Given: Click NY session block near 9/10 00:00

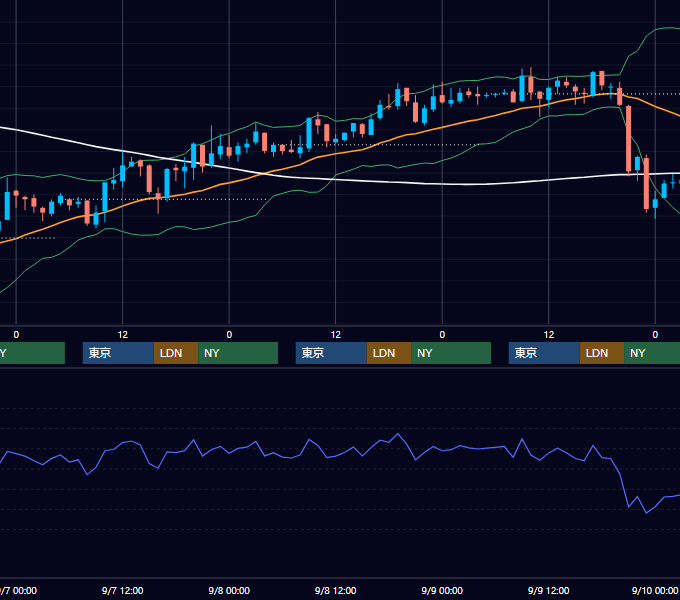Looking at the screenshot, I should [x=652, y=353].
